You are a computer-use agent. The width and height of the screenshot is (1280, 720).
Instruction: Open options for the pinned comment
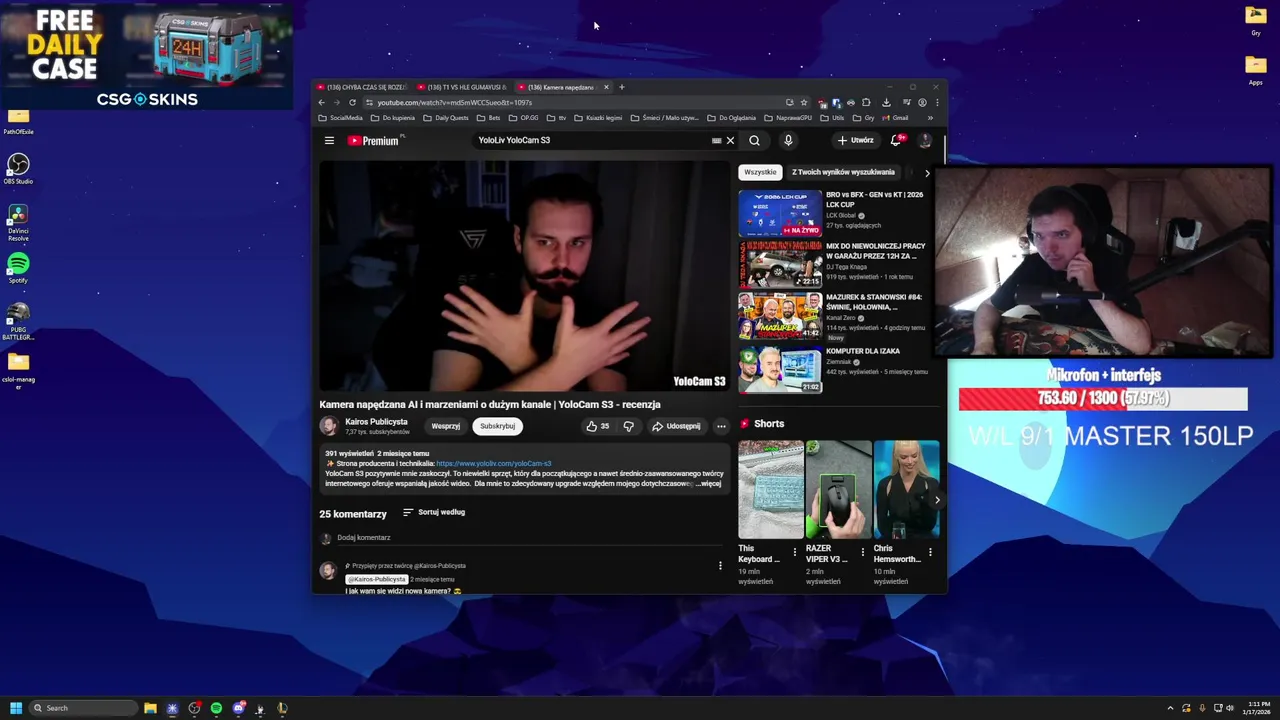click(x=720, y=566)
